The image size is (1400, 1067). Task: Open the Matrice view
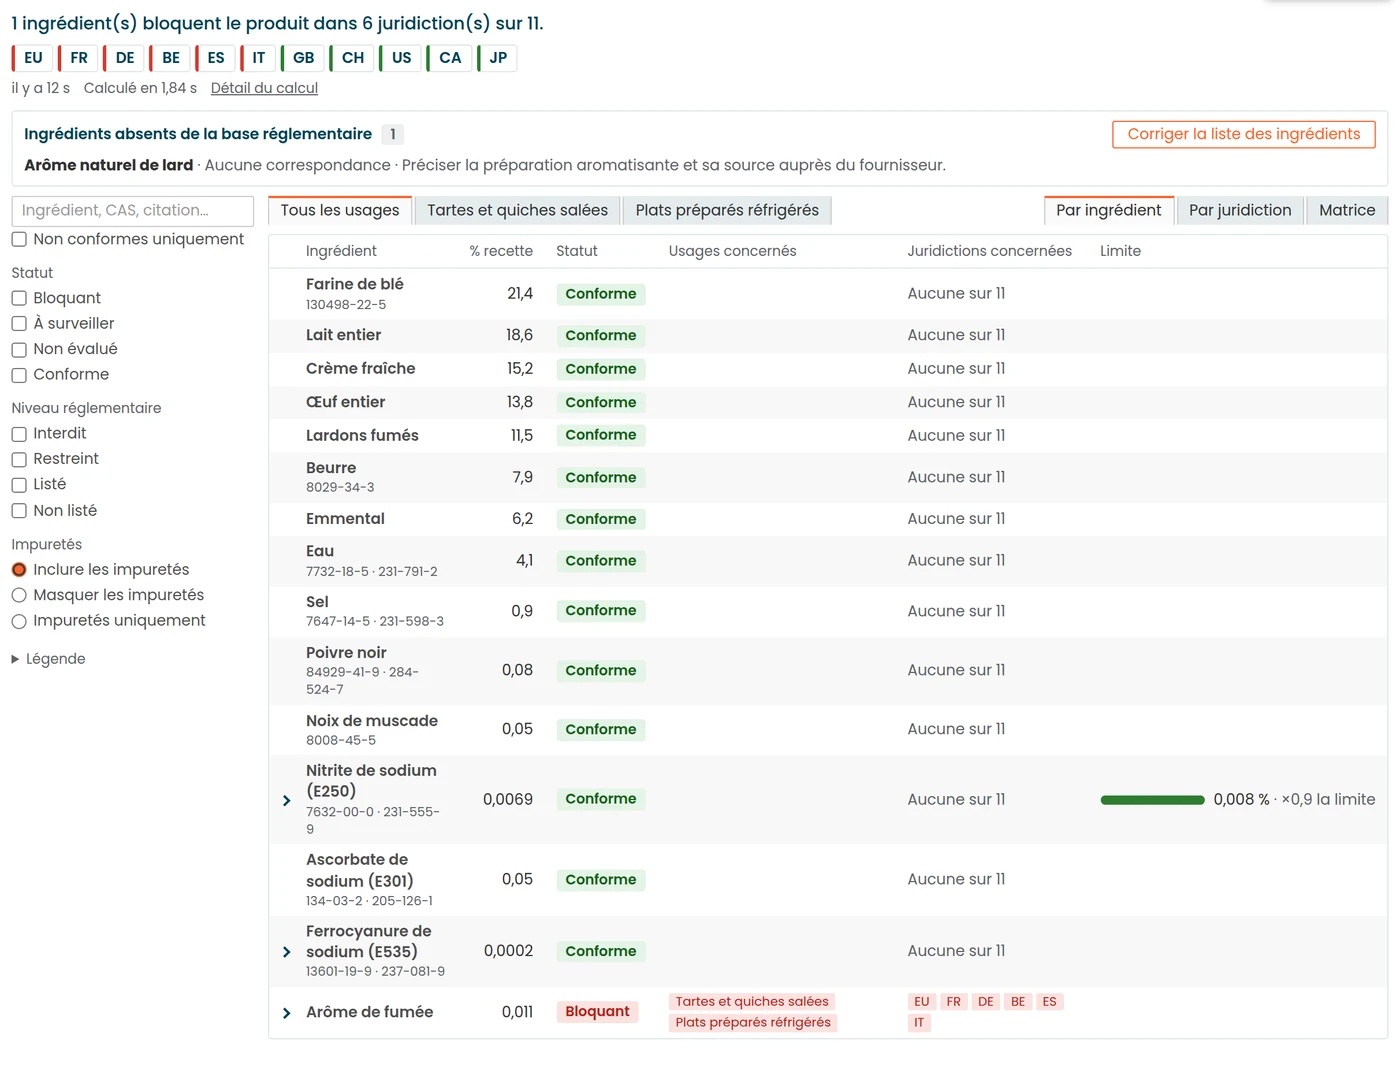(1347, 210)
